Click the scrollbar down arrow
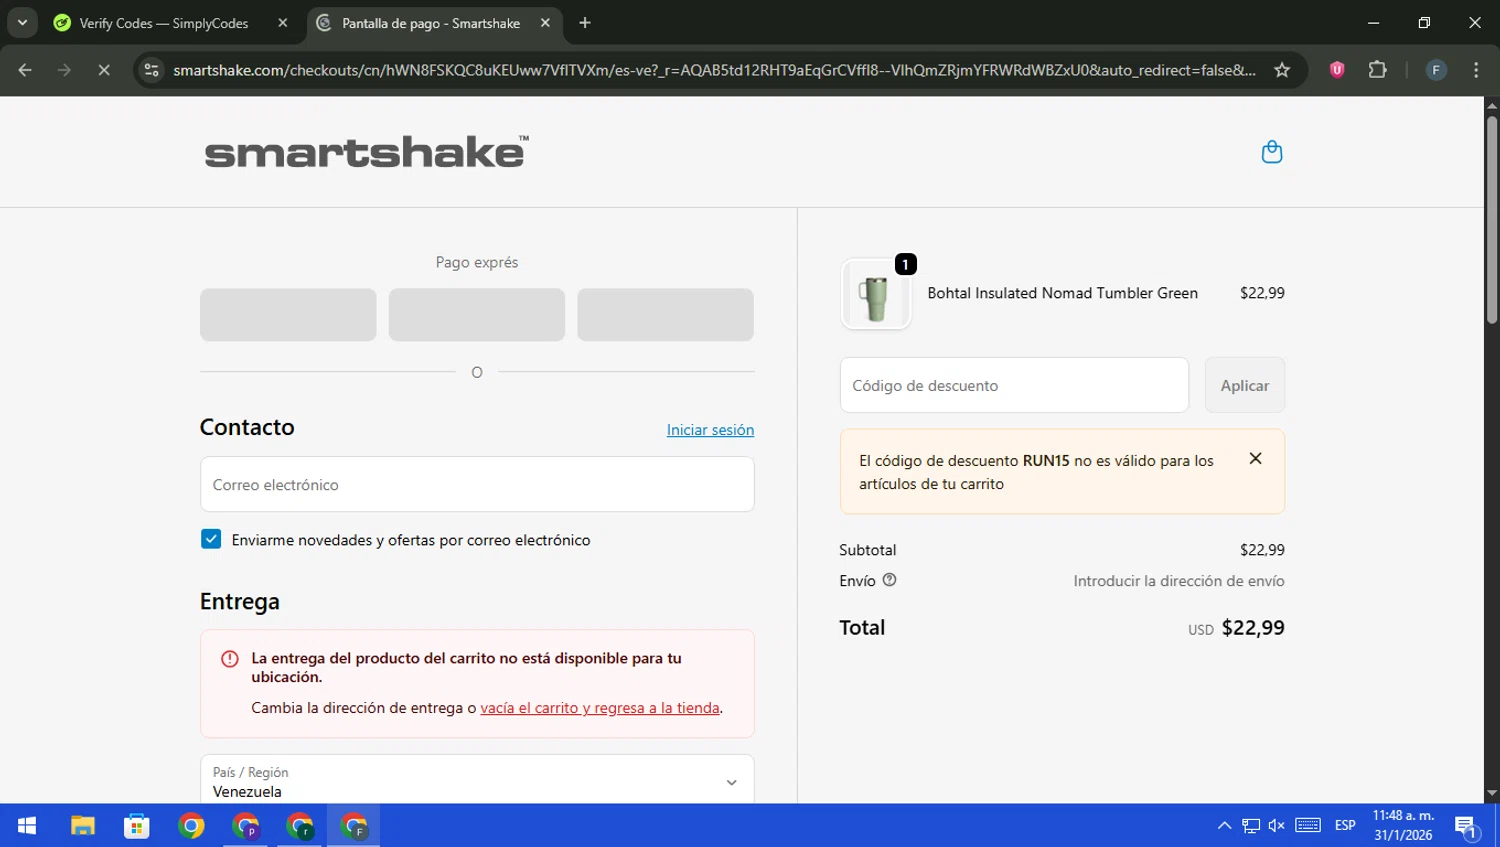 tap(1491, 794)
